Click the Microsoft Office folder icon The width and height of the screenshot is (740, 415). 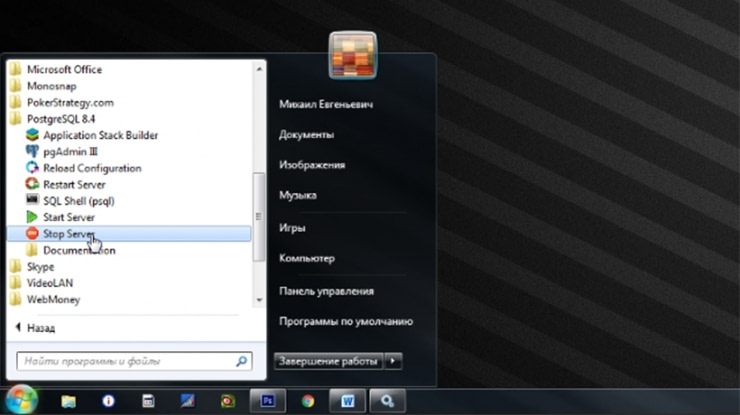click(16, 69)
